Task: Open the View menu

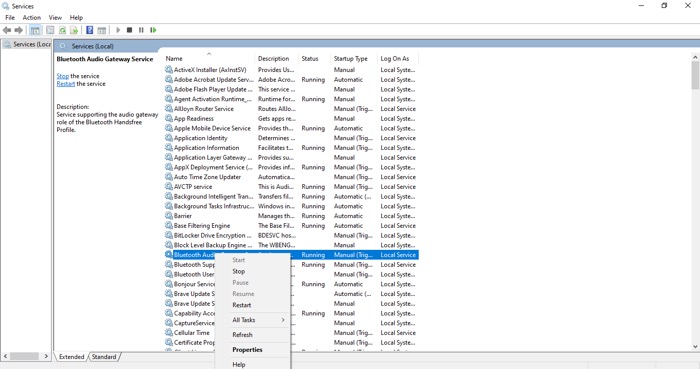Action: click(x=55, y=17)
